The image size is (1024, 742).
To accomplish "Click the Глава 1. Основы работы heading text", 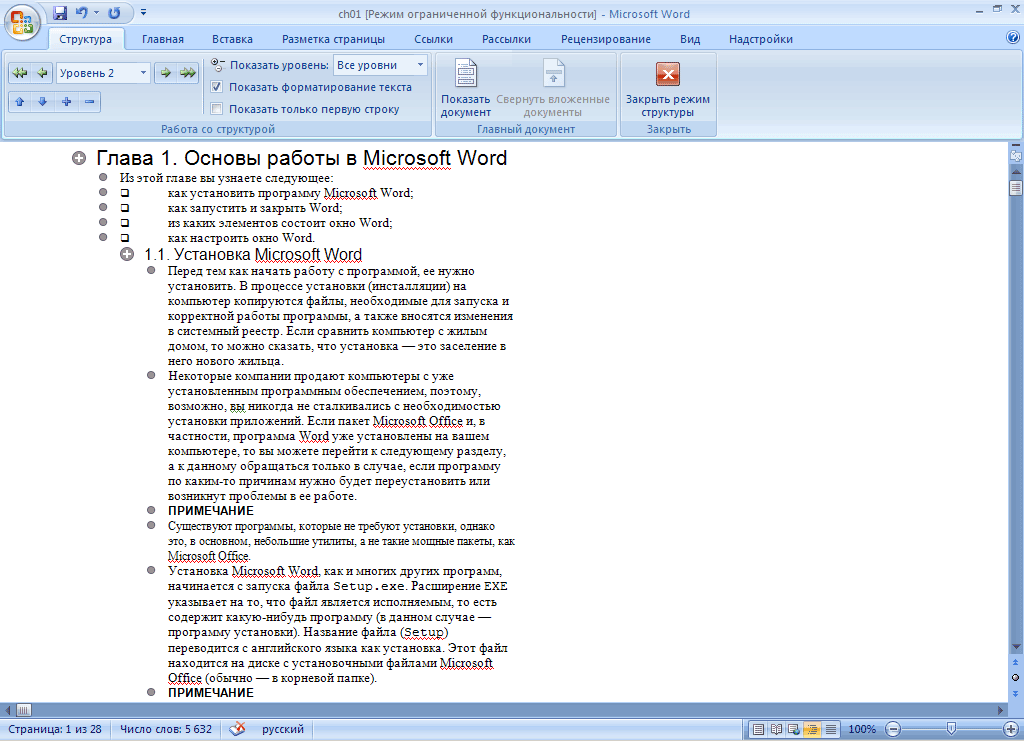I will [302, 158].
